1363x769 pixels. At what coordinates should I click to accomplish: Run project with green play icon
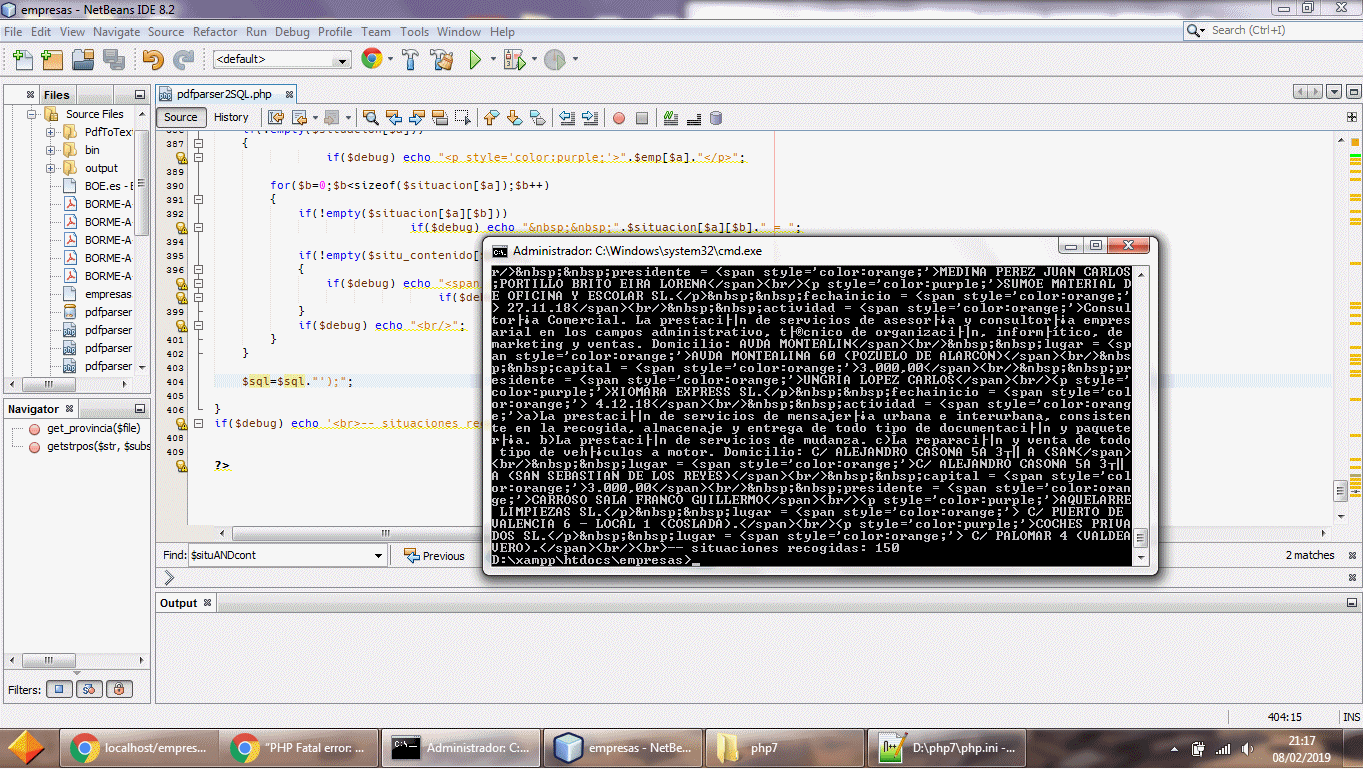[x=475, y=60]
